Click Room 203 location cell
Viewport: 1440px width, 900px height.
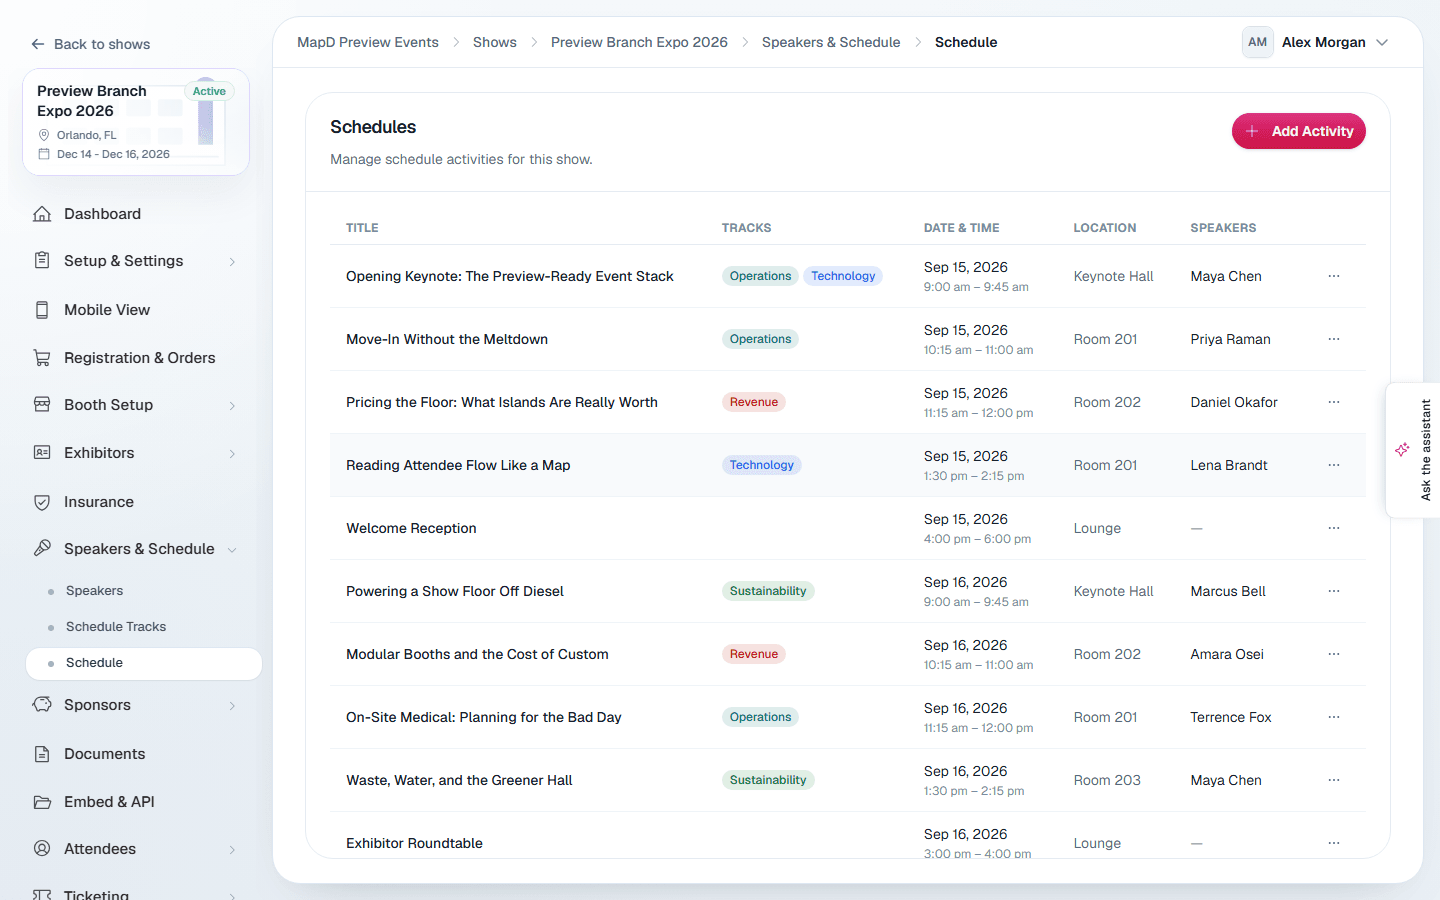[1107, 780]
